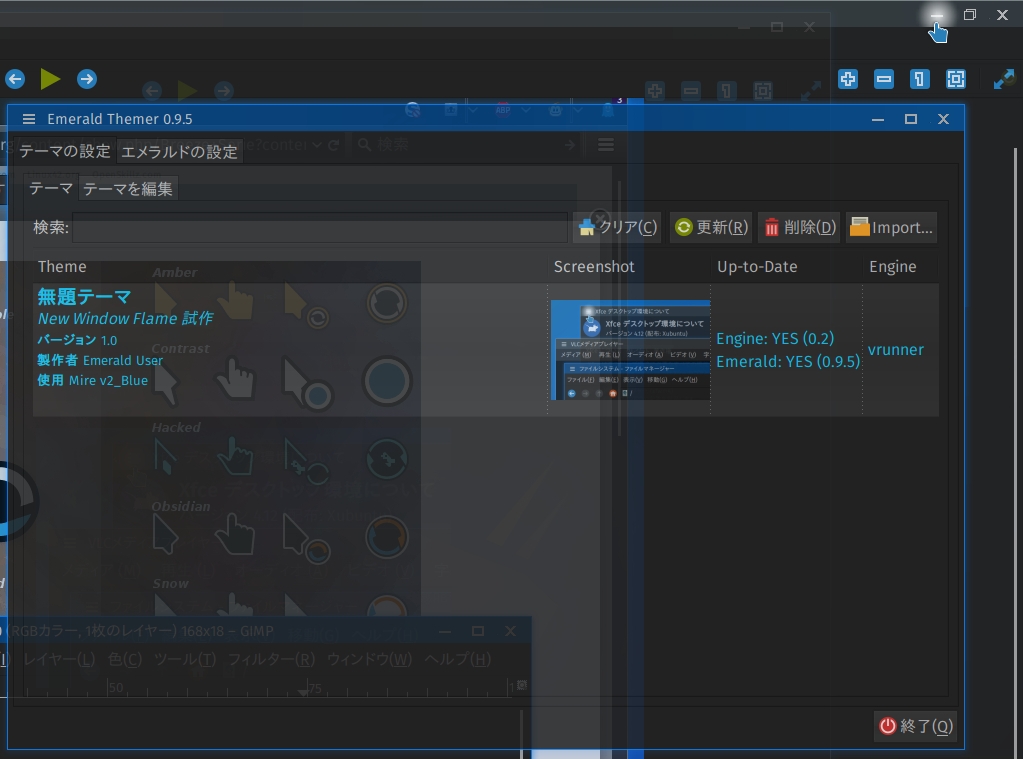The height and width of the screenshot is (759, 1023).
Task: Click the Engine column header
Action: [x=893, y=266]
